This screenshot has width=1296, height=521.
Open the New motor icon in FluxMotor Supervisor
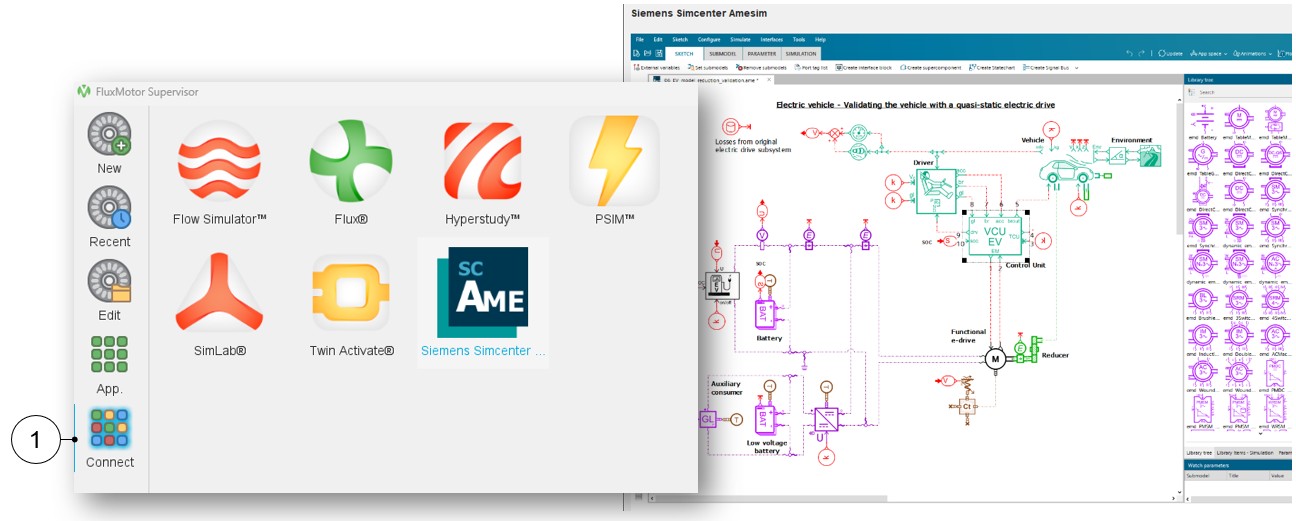[x=110, y=135]
